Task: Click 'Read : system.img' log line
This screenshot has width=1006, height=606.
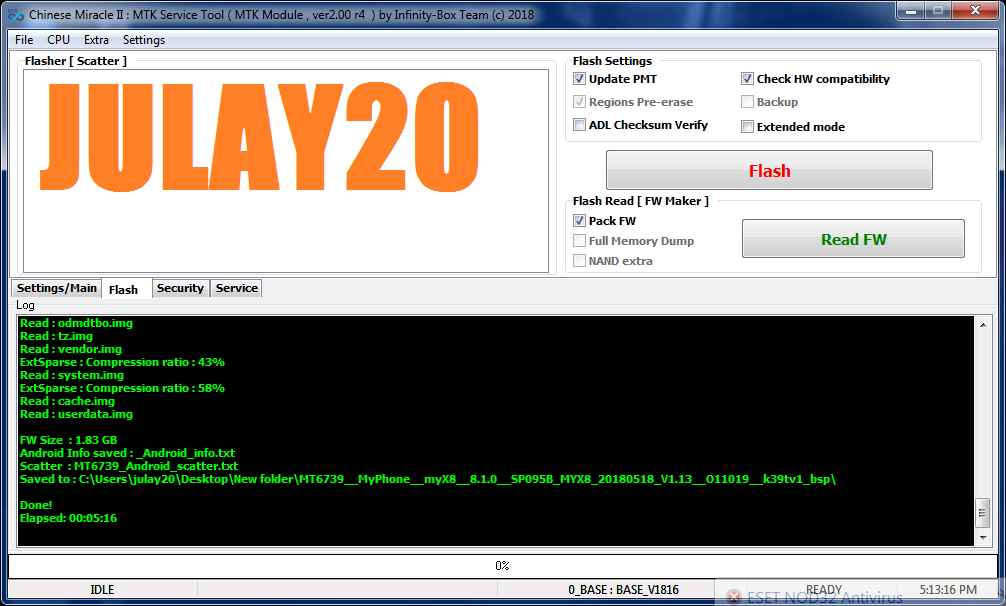Action: coord(72,375)
